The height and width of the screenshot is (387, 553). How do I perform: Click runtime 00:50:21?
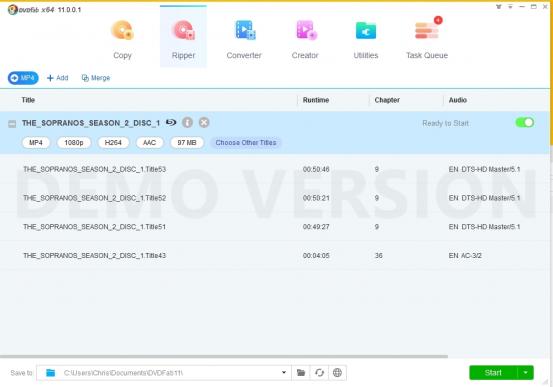tap(316, 198)
